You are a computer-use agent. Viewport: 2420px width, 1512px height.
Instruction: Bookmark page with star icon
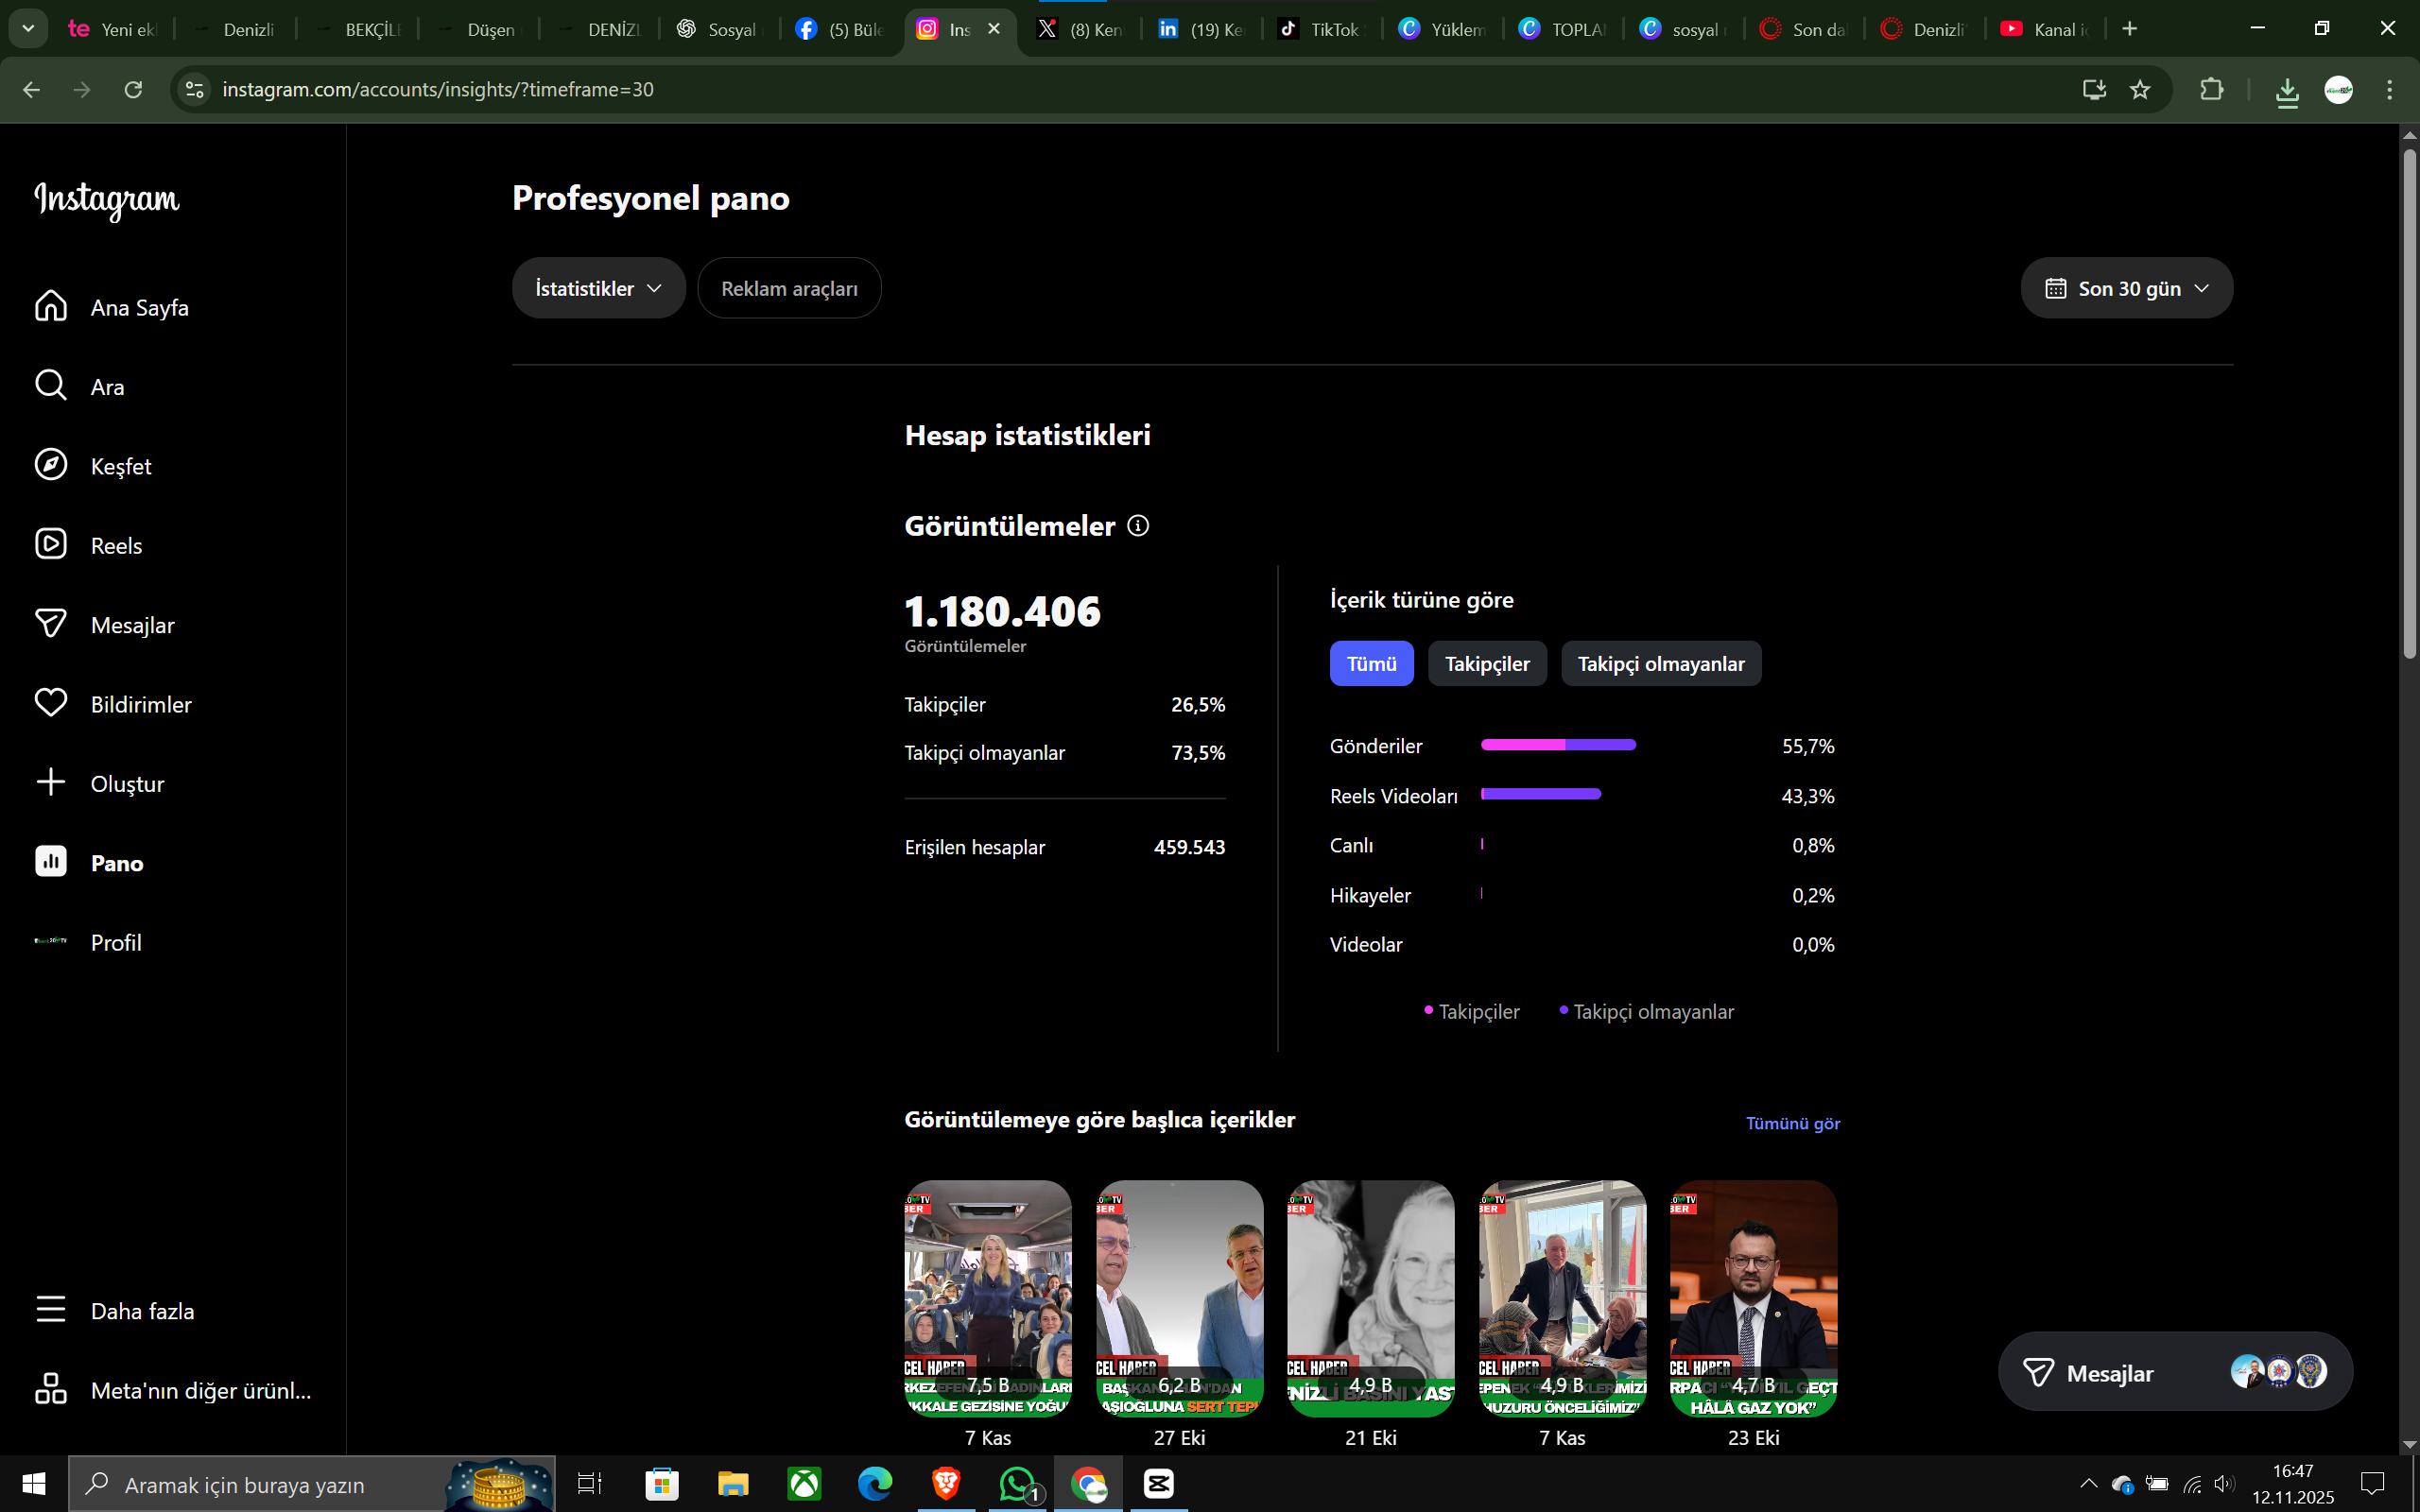[2140, 90]
